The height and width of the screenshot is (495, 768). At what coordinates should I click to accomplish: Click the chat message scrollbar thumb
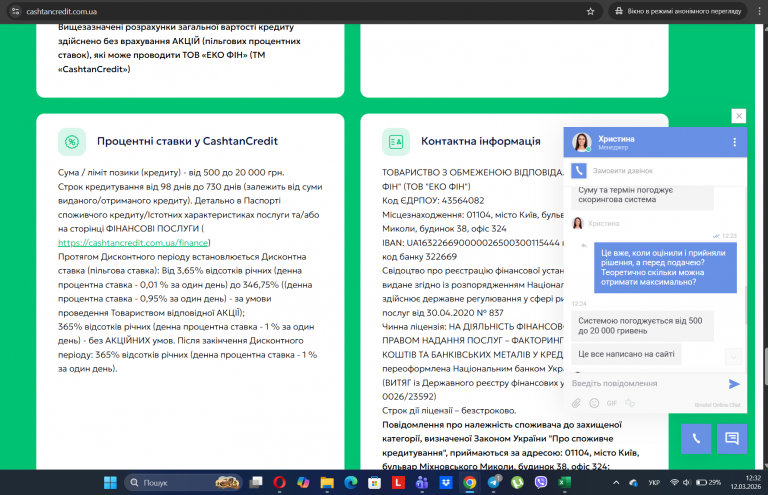pos(746,305)
